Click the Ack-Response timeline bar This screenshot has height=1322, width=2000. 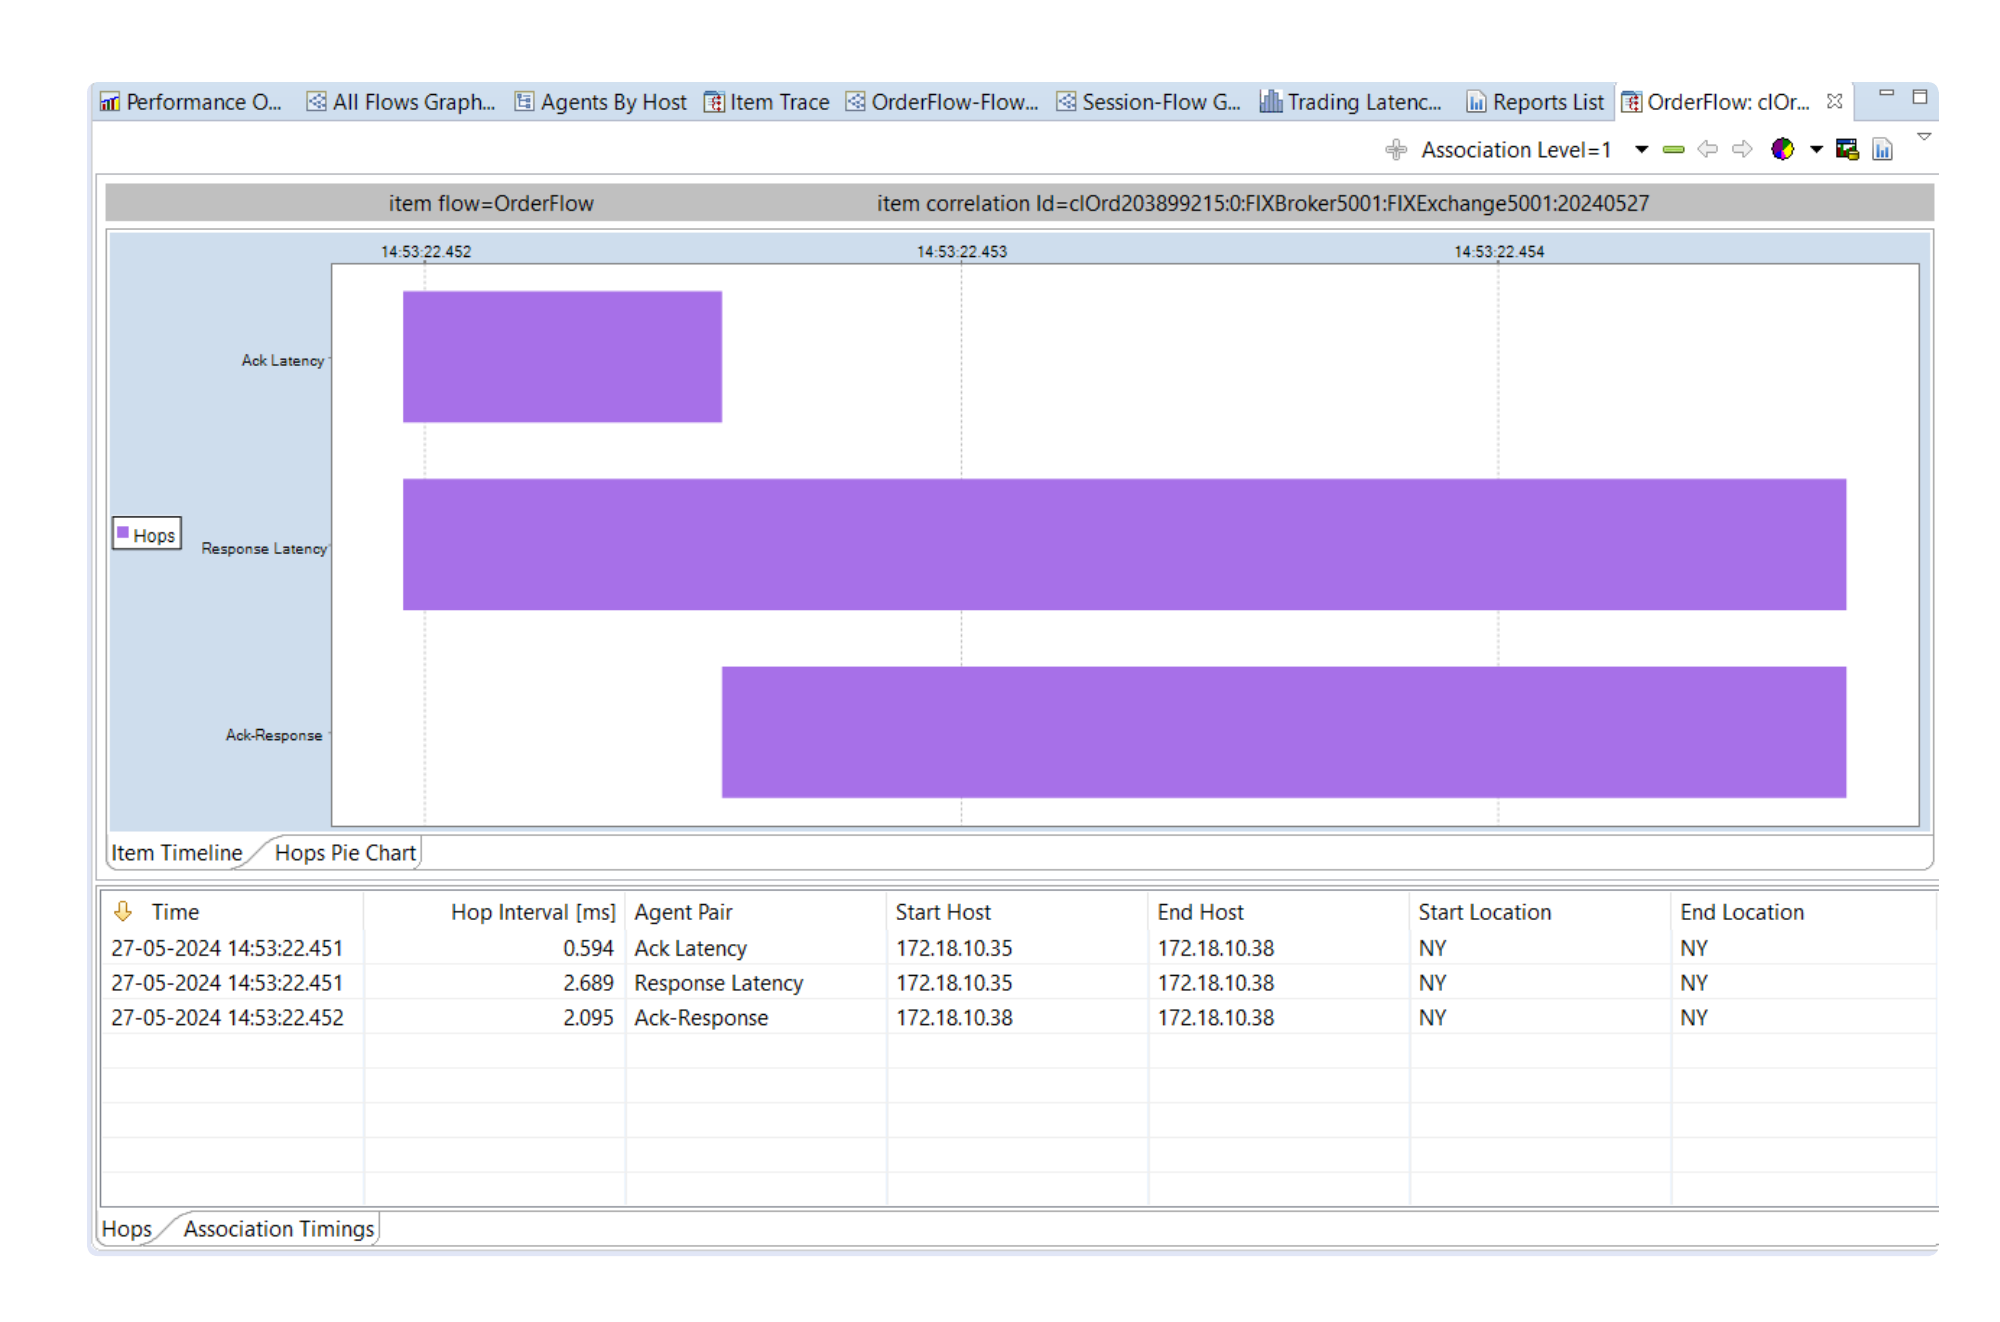(1284, 732)
